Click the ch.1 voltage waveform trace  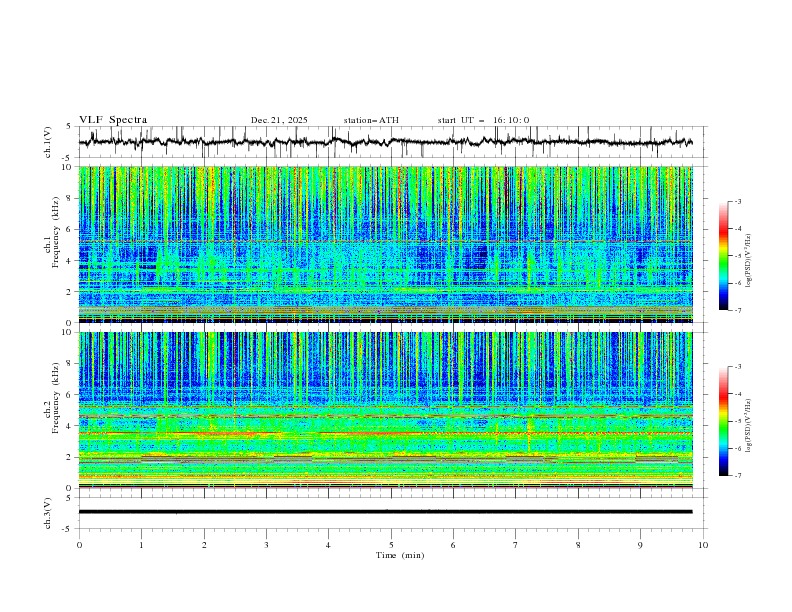pos(385,142)
